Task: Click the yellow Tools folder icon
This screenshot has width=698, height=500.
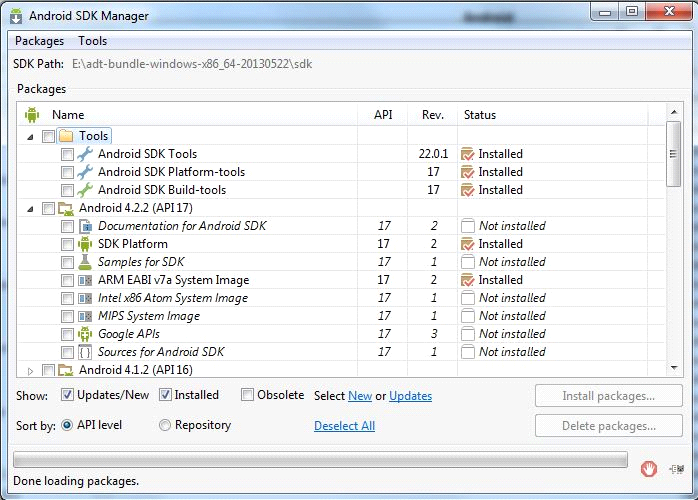Action: (x=66, y=136)
